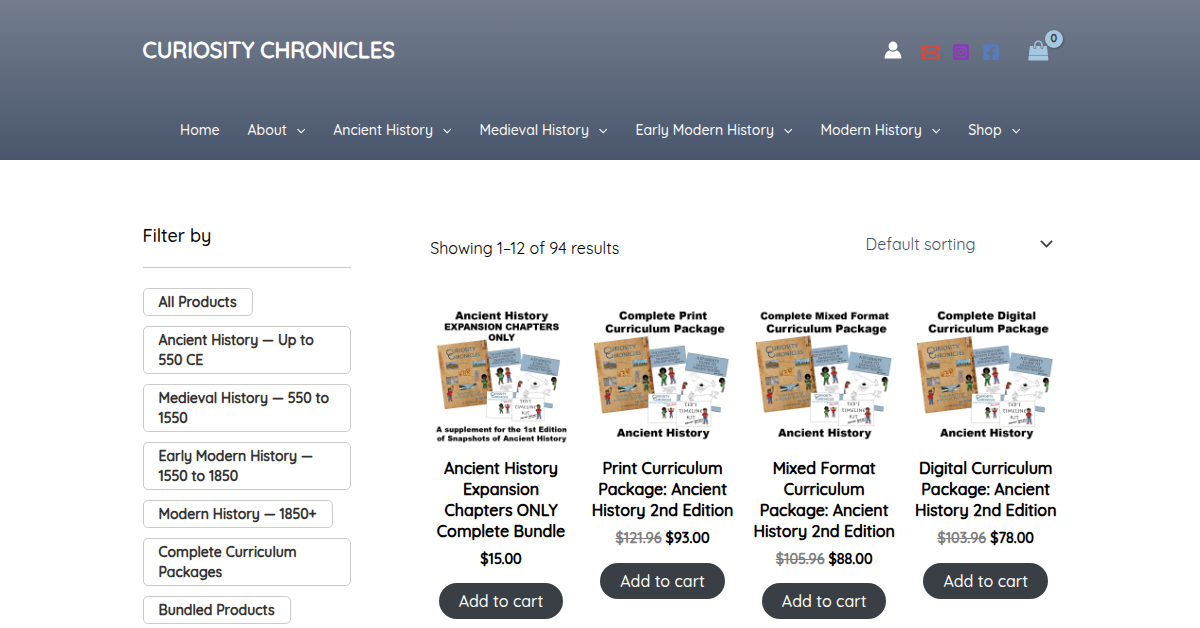The image size is (1200, 628).
Task: Open the user account icon
Action: click(x=893, y=51)
